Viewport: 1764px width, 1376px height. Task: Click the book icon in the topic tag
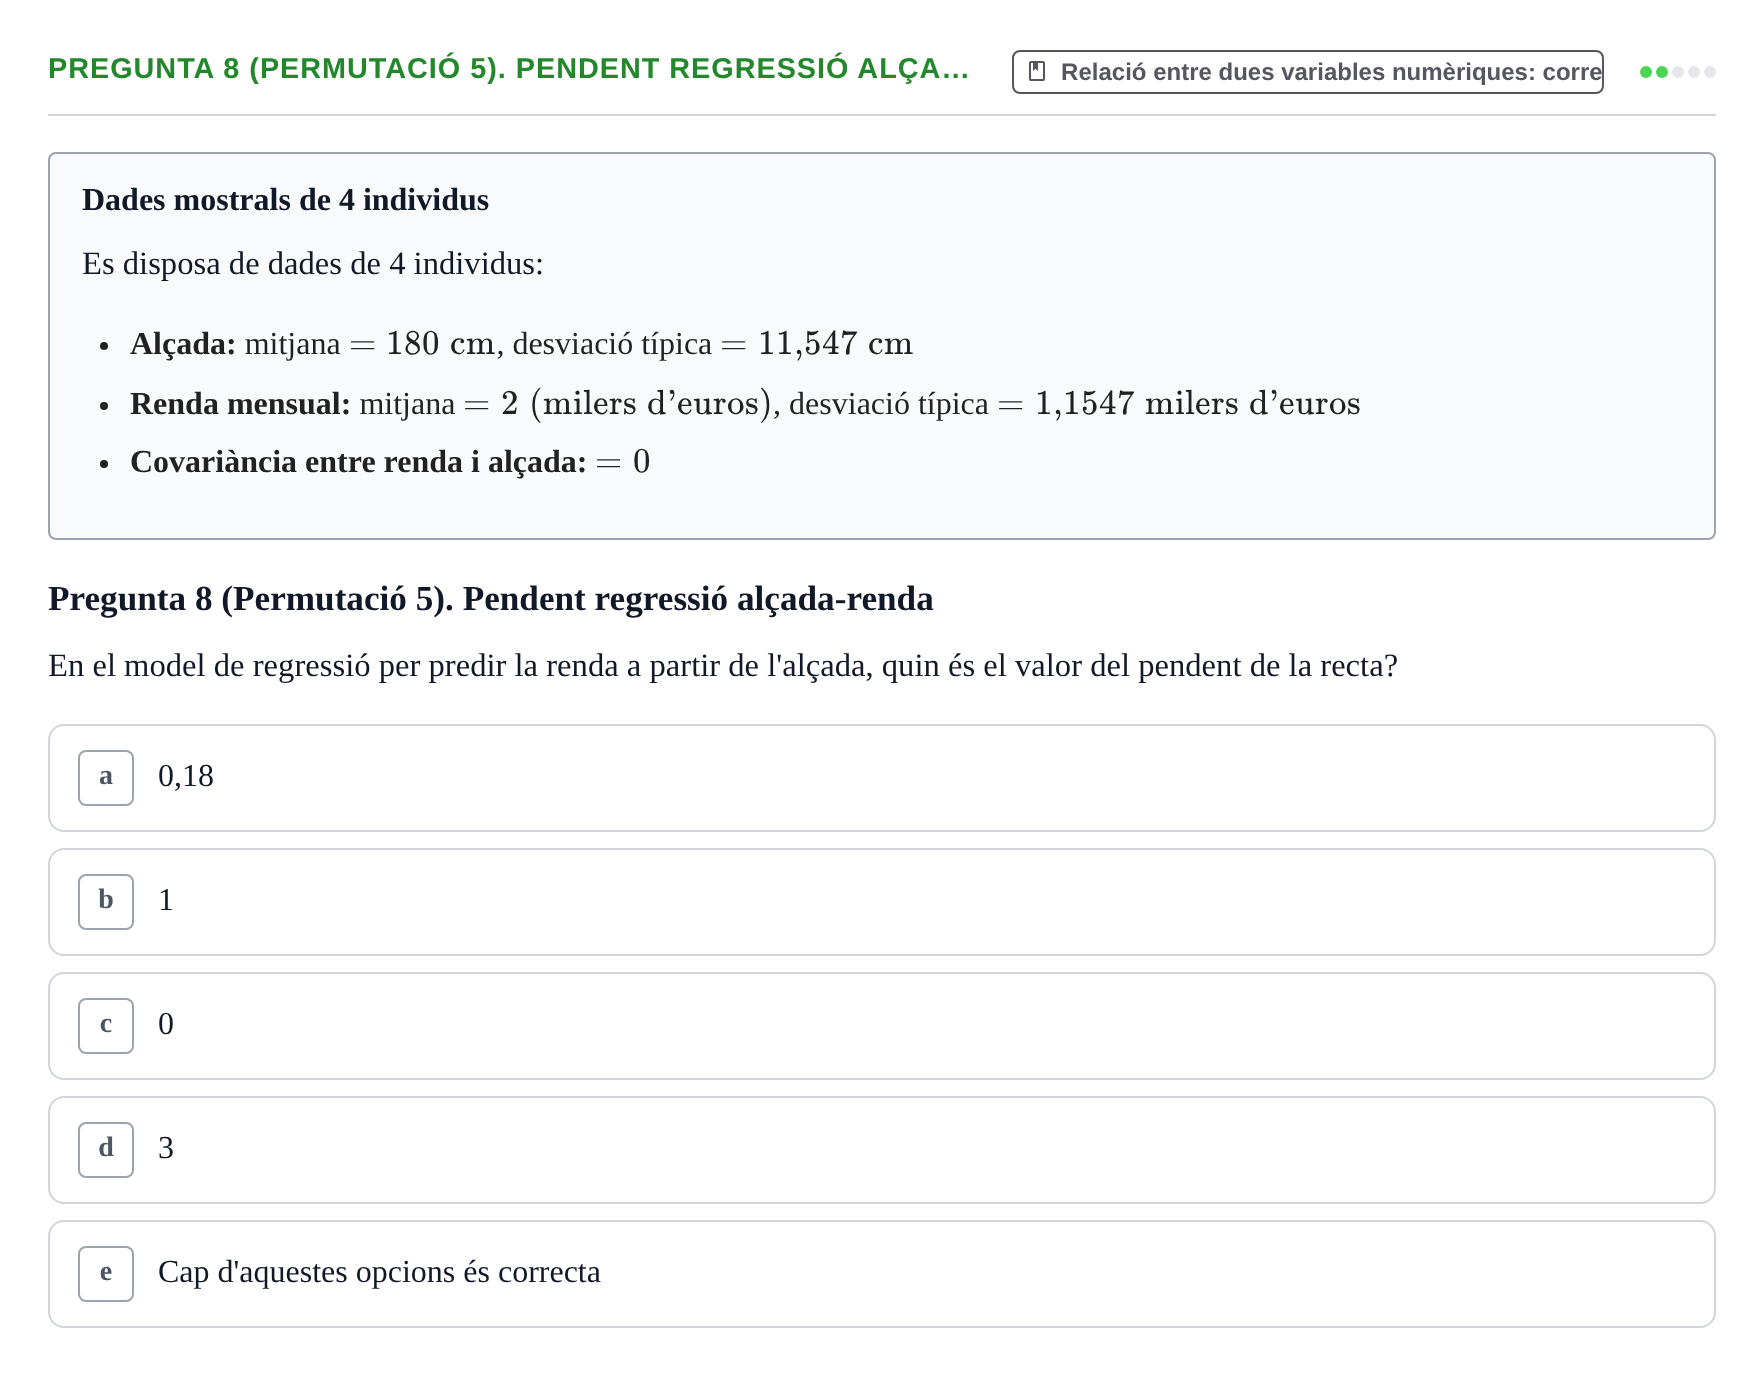[1037, 72]
